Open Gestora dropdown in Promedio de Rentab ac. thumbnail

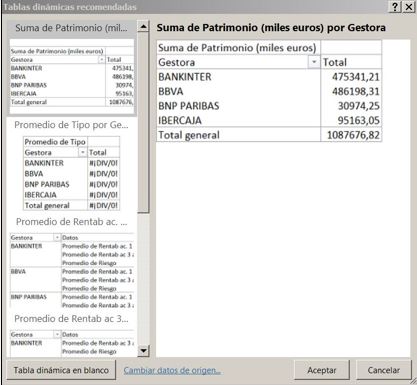pyautogui.click(x=57, y=237)
